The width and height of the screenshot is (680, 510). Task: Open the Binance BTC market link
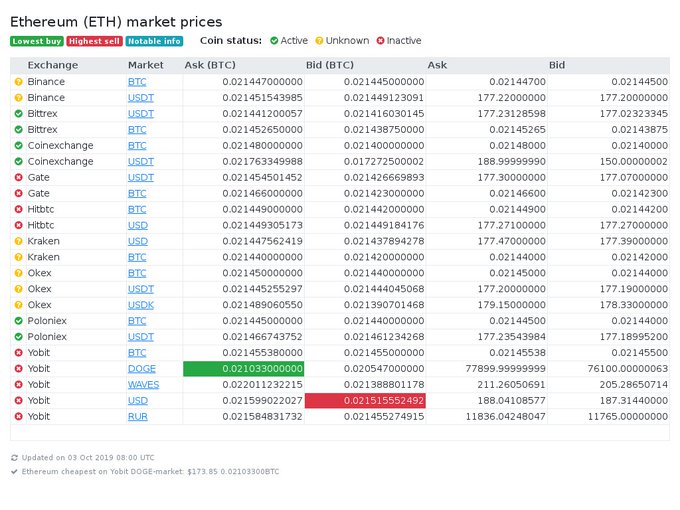(x=137, y=82)
